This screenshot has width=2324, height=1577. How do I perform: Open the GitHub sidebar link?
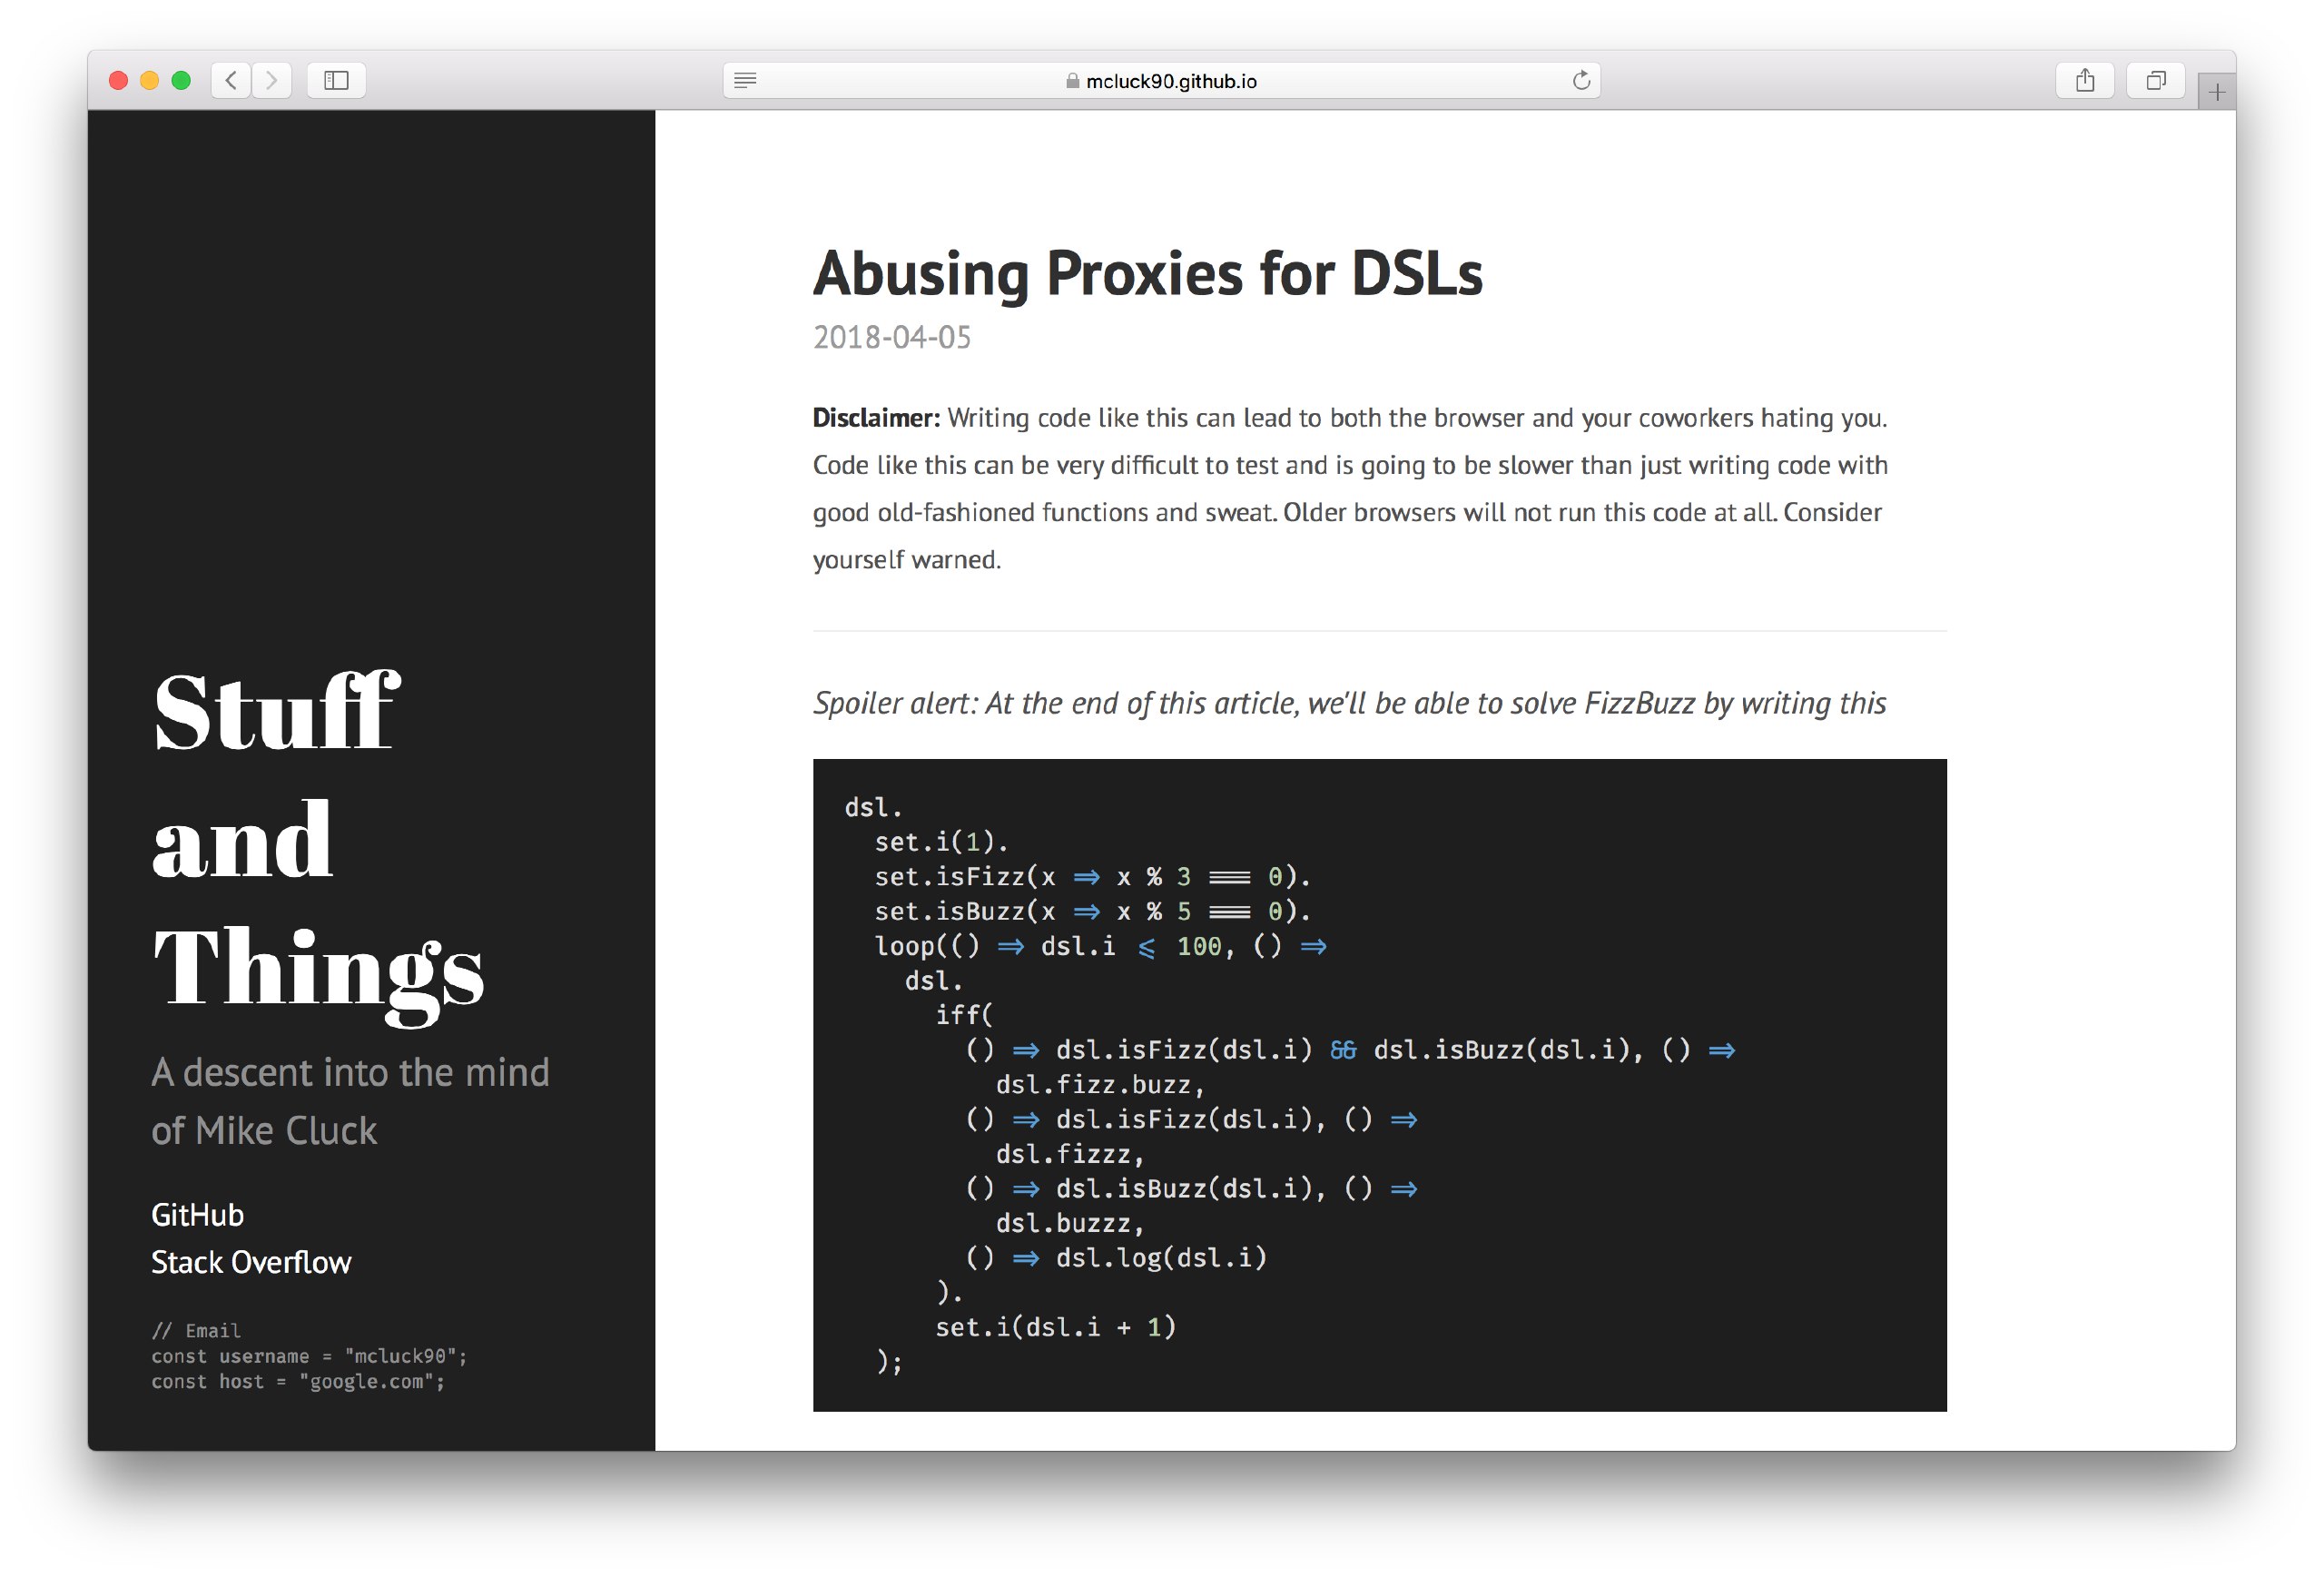197,1215
